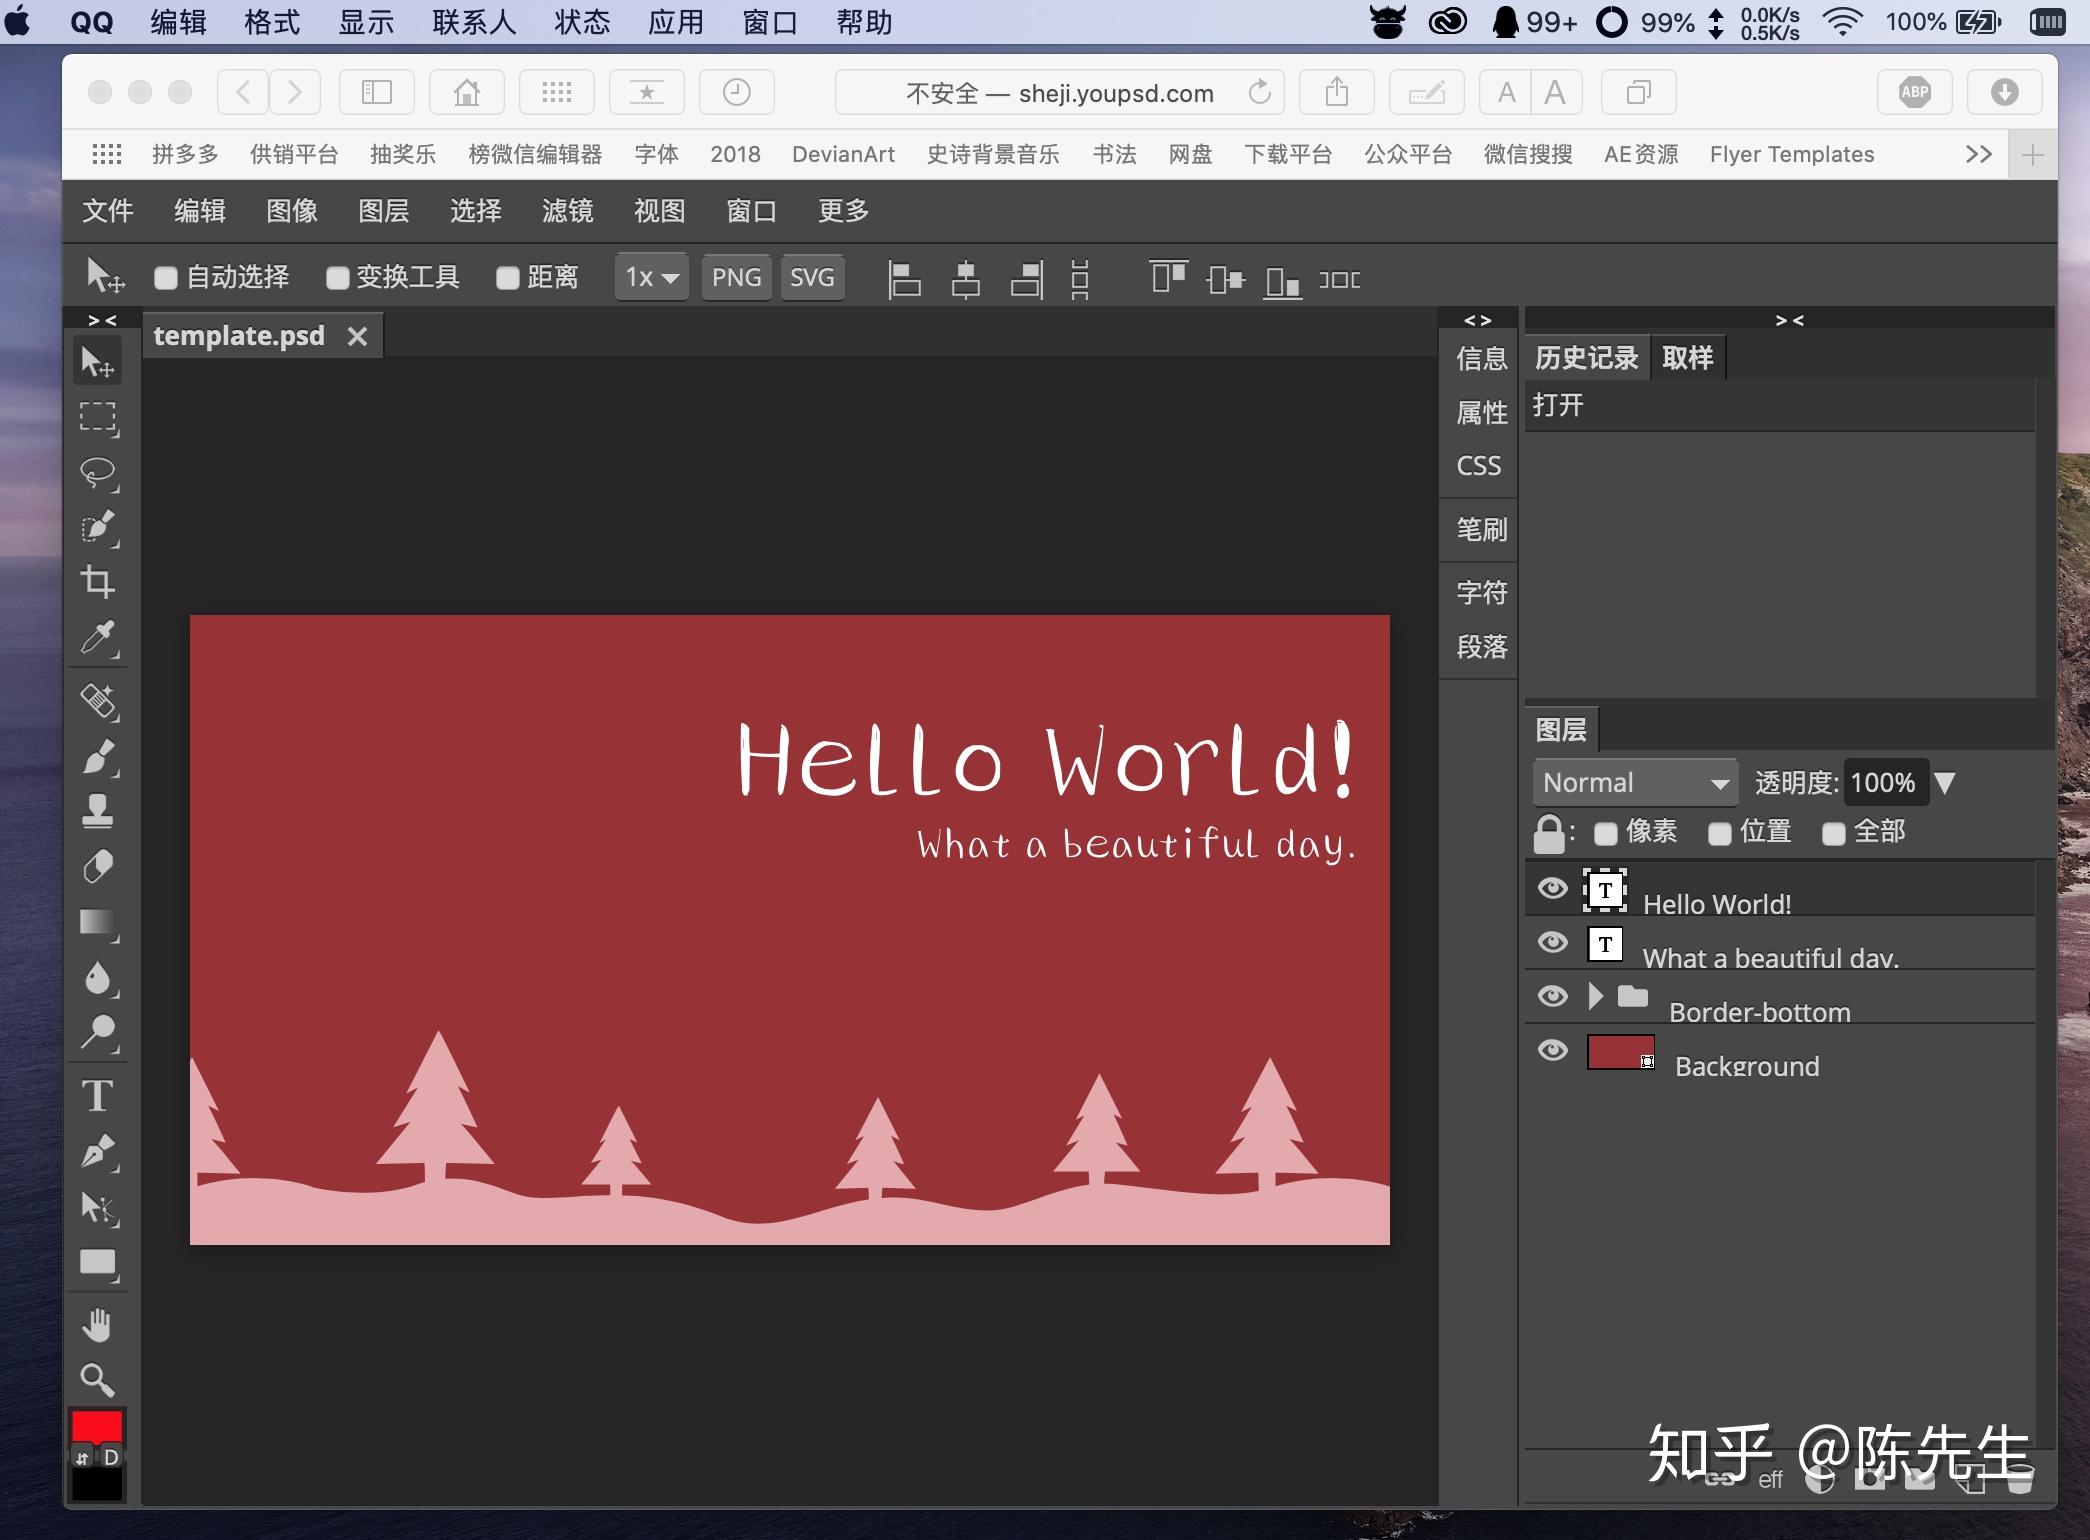Click the opacity 100% value field
Screen dimensions: 2090x1540
pyautogui.click(x=1884, y=782)
